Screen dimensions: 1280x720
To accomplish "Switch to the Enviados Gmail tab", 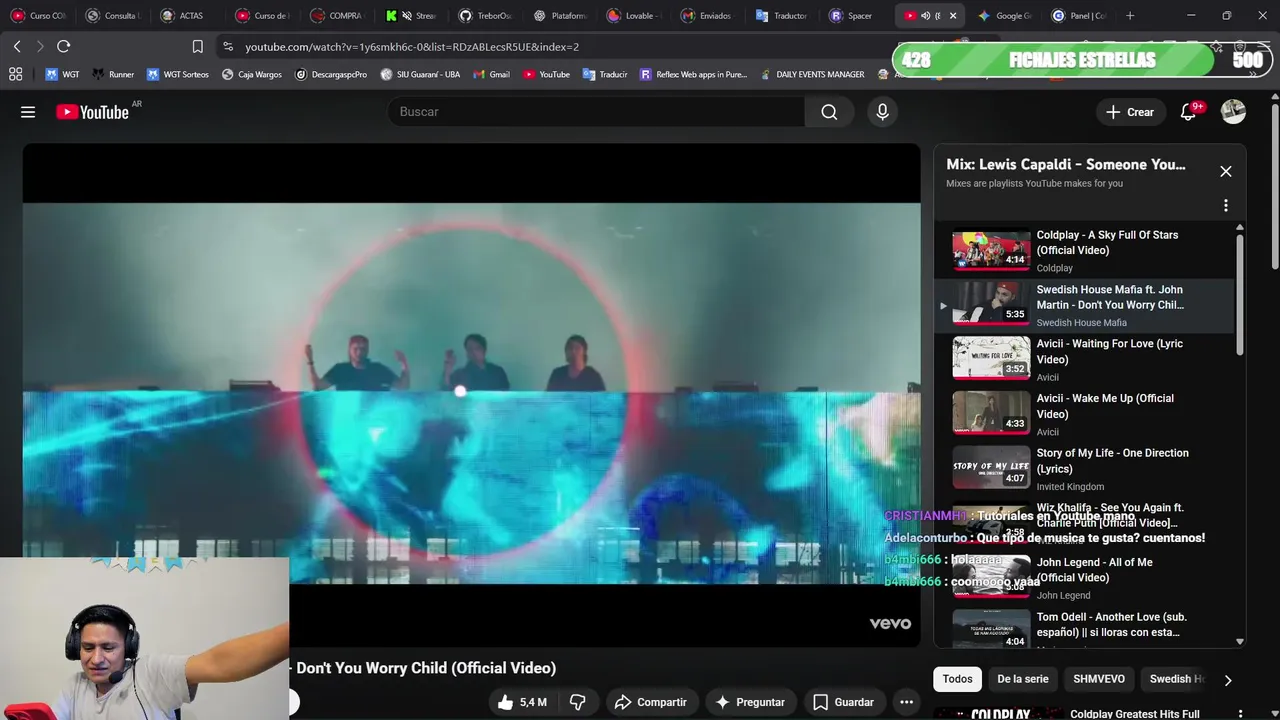I will [707, 16].
